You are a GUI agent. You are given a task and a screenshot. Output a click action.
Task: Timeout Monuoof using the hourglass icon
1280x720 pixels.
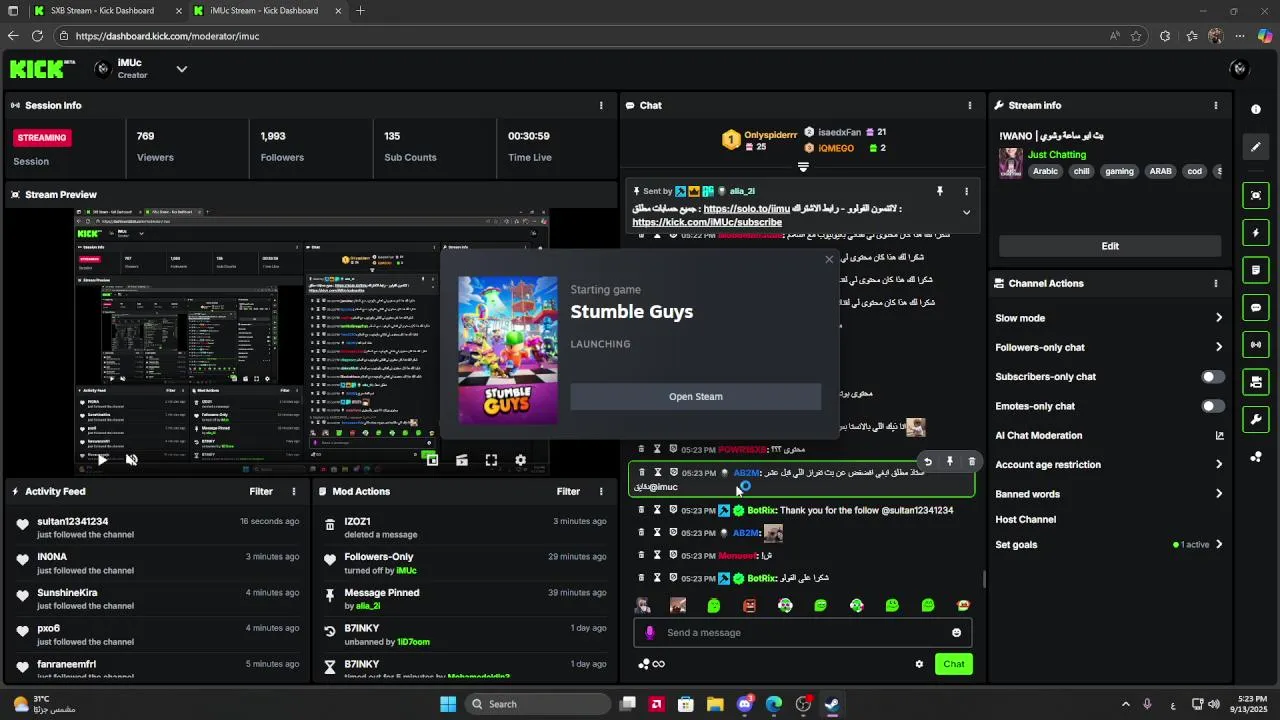(657, 555)
